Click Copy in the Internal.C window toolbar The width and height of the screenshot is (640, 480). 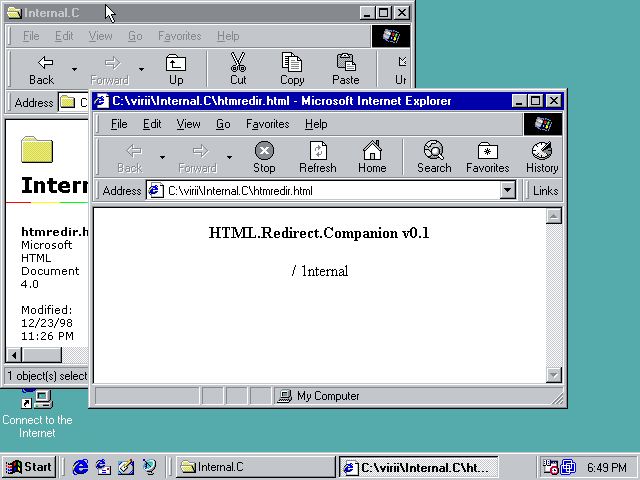point(292,69)
